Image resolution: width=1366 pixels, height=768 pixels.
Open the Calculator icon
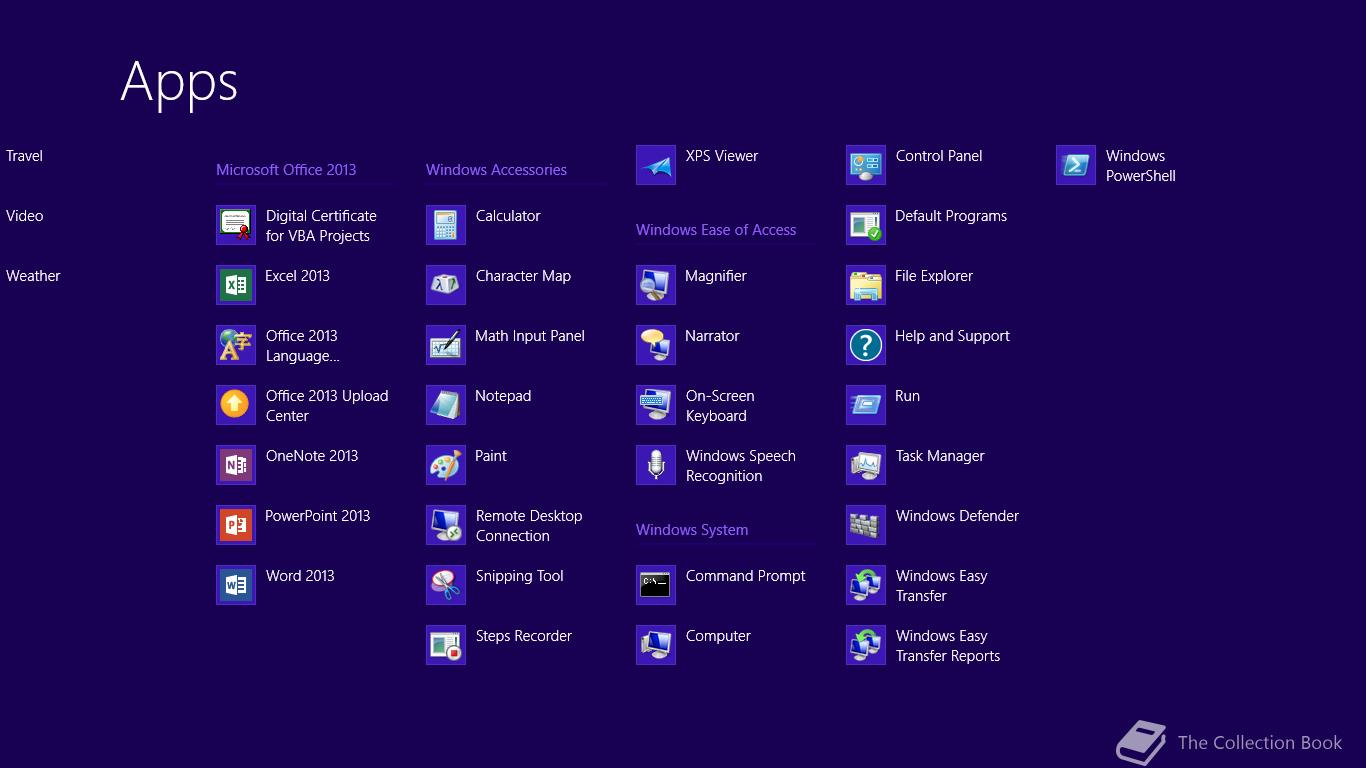(x=446, y=225)
